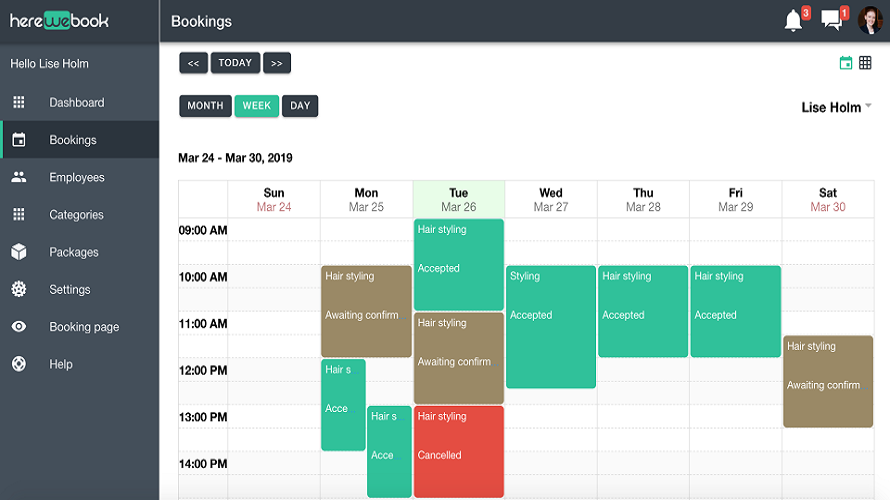Switch to DAY view
Viewport: 890px width, 500px height.
[300, 106]
